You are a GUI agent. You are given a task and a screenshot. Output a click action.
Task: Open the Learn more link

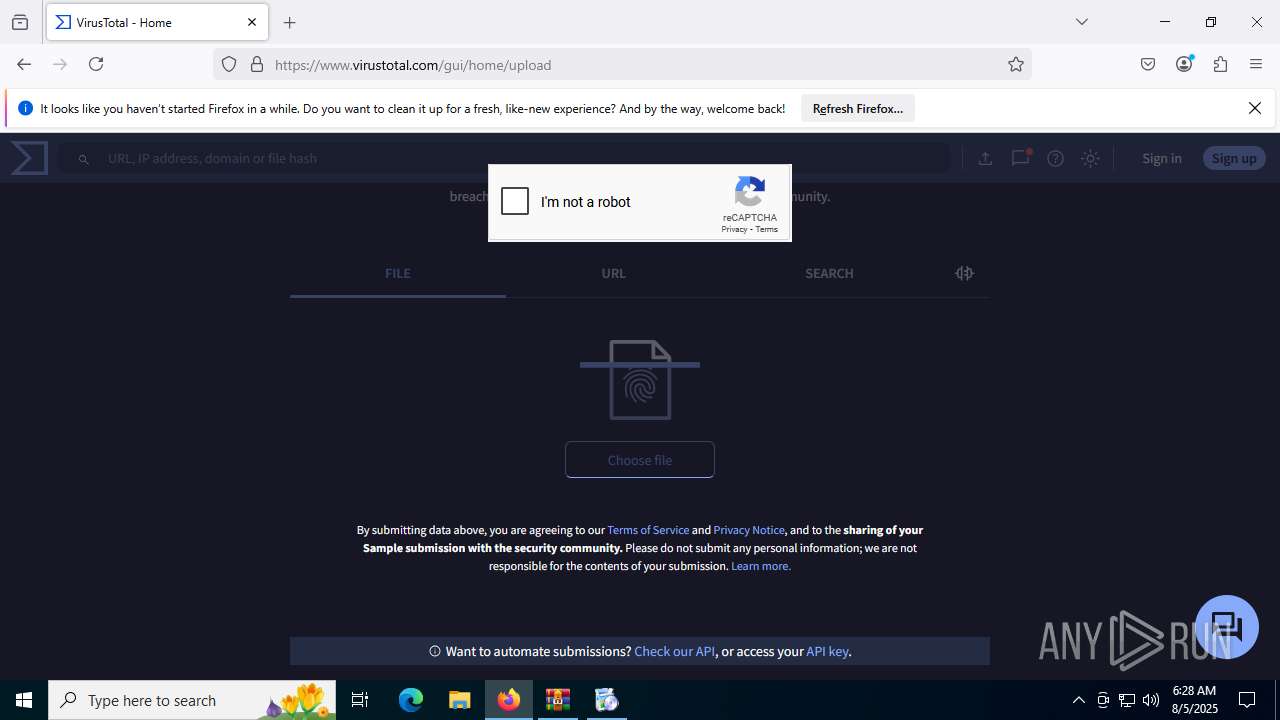coord(761,566)
